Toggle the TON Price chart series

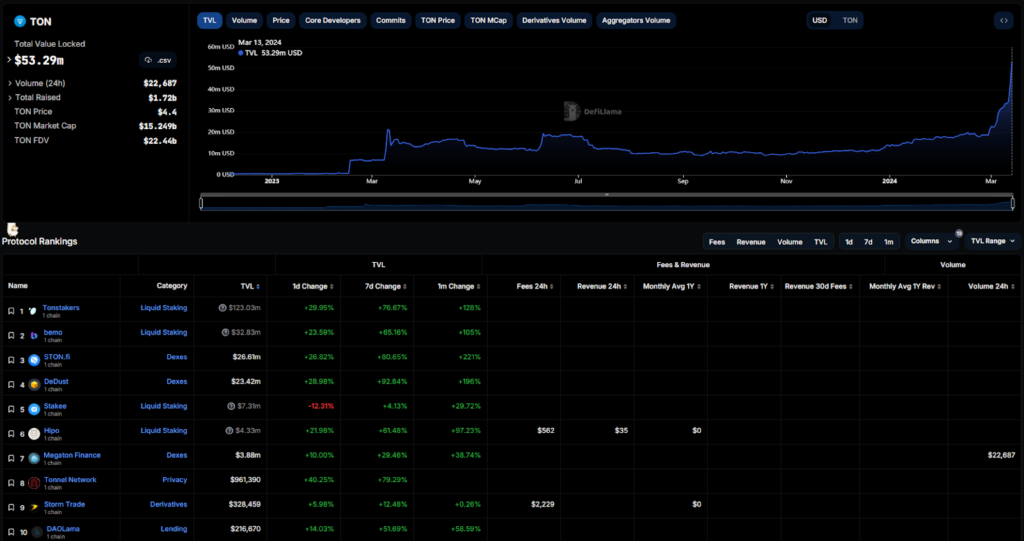point(438,20)
